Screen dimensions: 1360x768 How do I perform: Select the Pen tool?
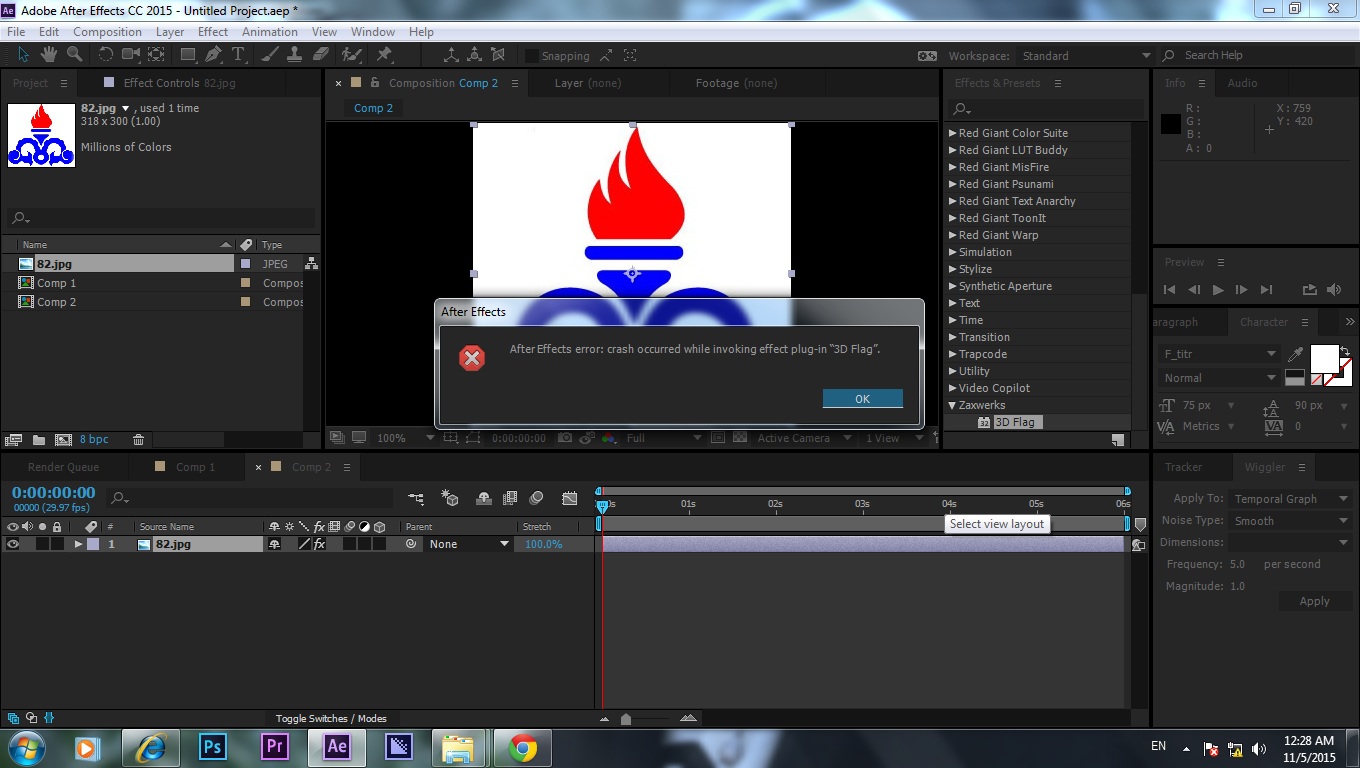(213, 55)
